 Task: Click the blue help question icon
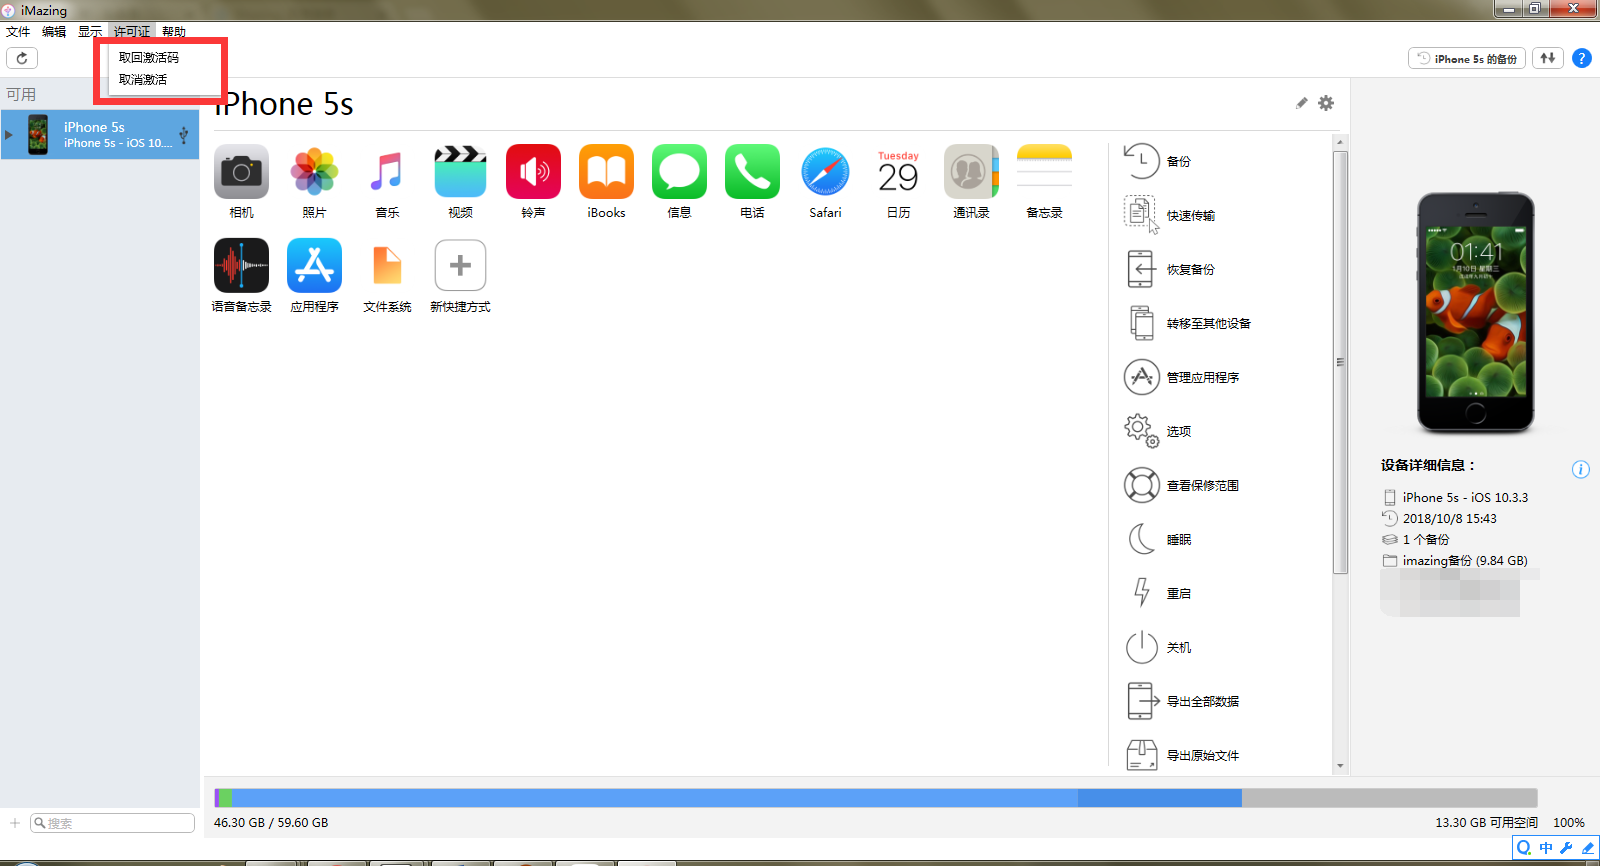point(1582,58)
